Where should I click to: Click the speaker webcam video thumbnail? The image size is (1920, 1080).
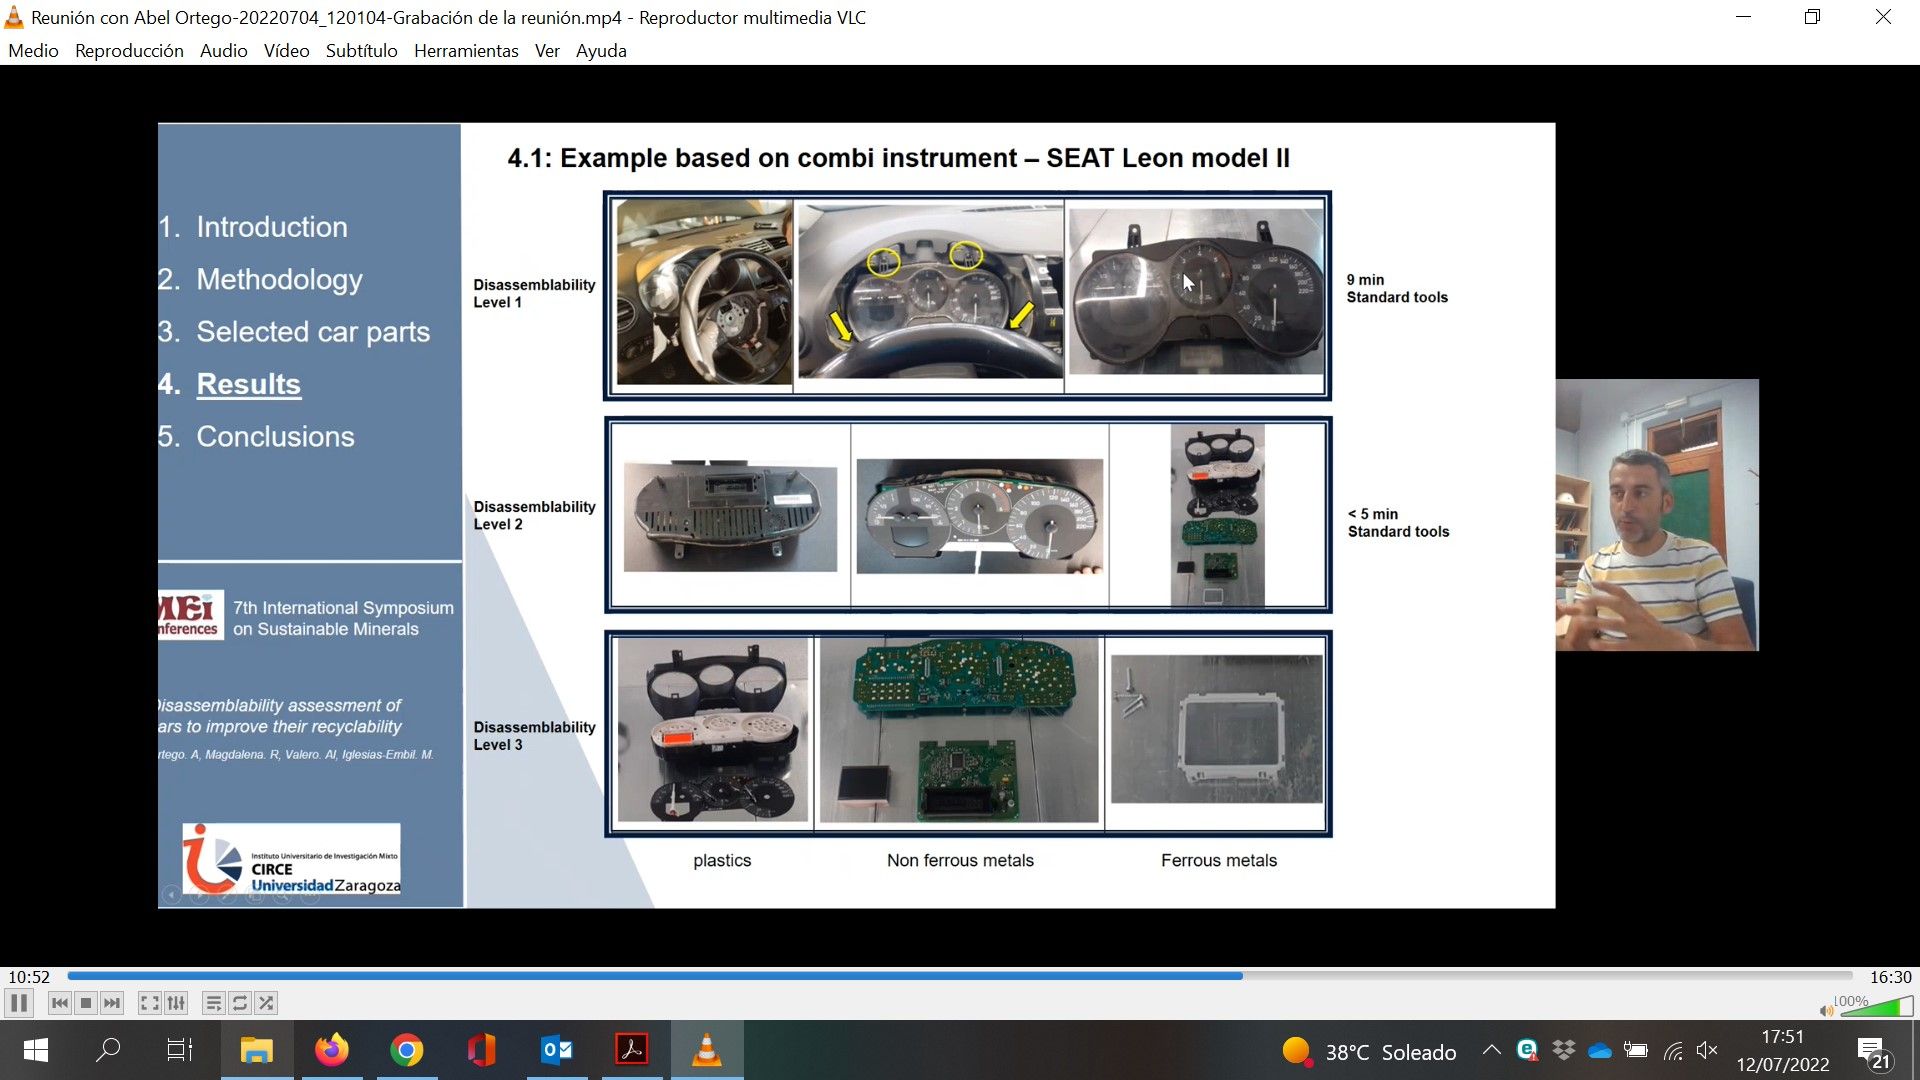tap(1657, 515)
